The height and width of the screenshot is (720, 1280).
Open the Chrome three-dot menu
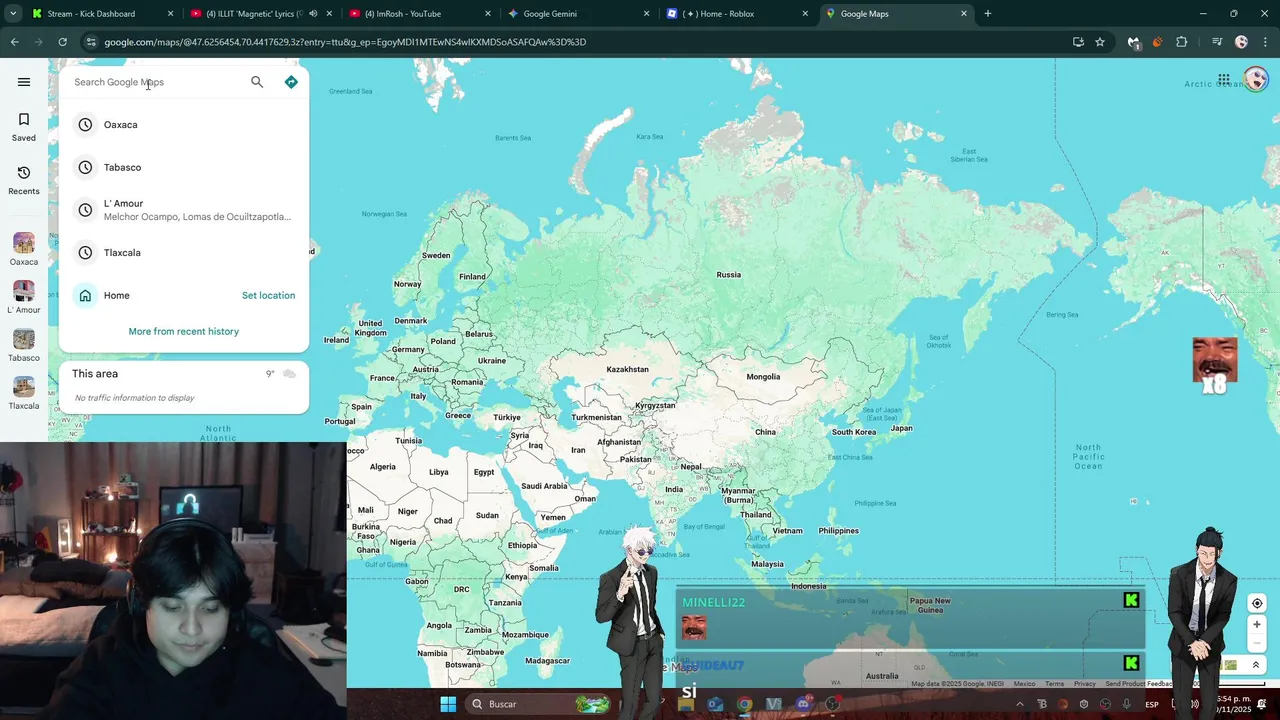[x=1265, y=42]
